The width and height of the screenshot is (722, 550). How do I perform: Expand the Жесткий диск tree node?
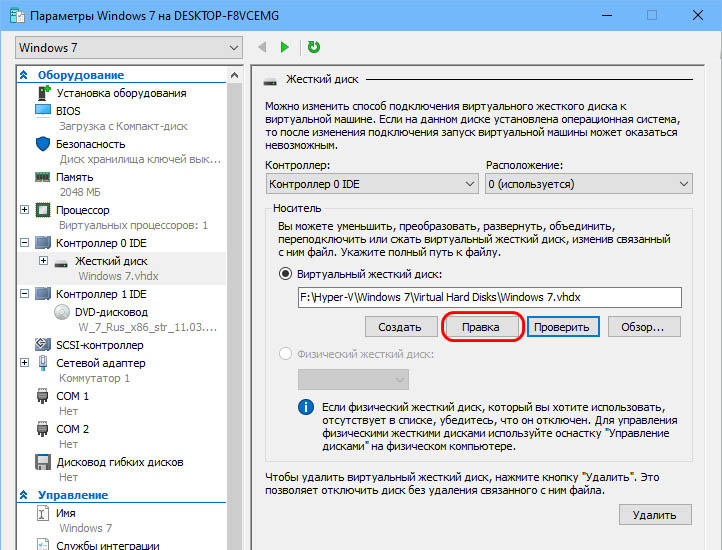click(x=43, y=261)
